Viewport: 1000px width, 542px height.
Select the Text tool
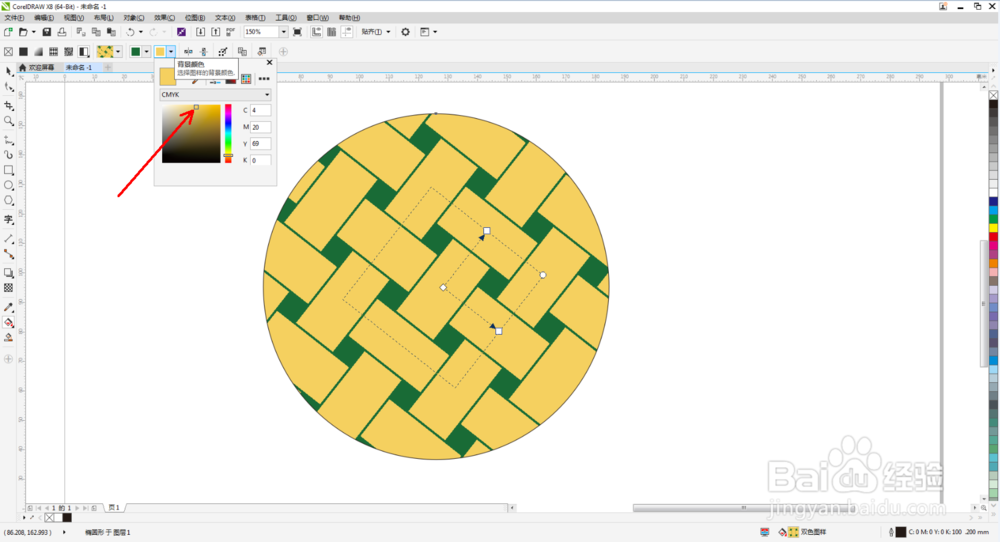pyautogui.click(x=9, y=219)
